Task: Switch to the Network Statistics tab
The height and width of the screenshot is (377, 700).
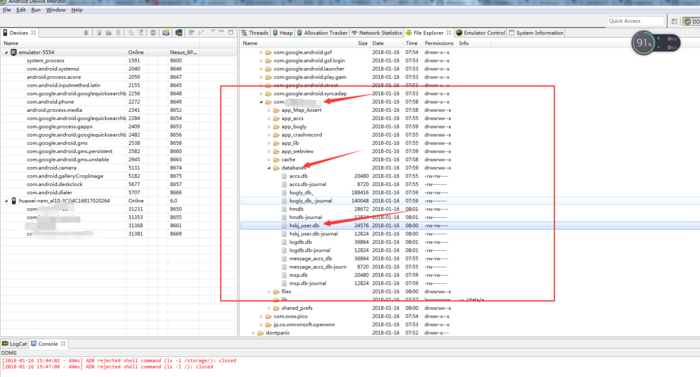Action: tap(376, 33)
